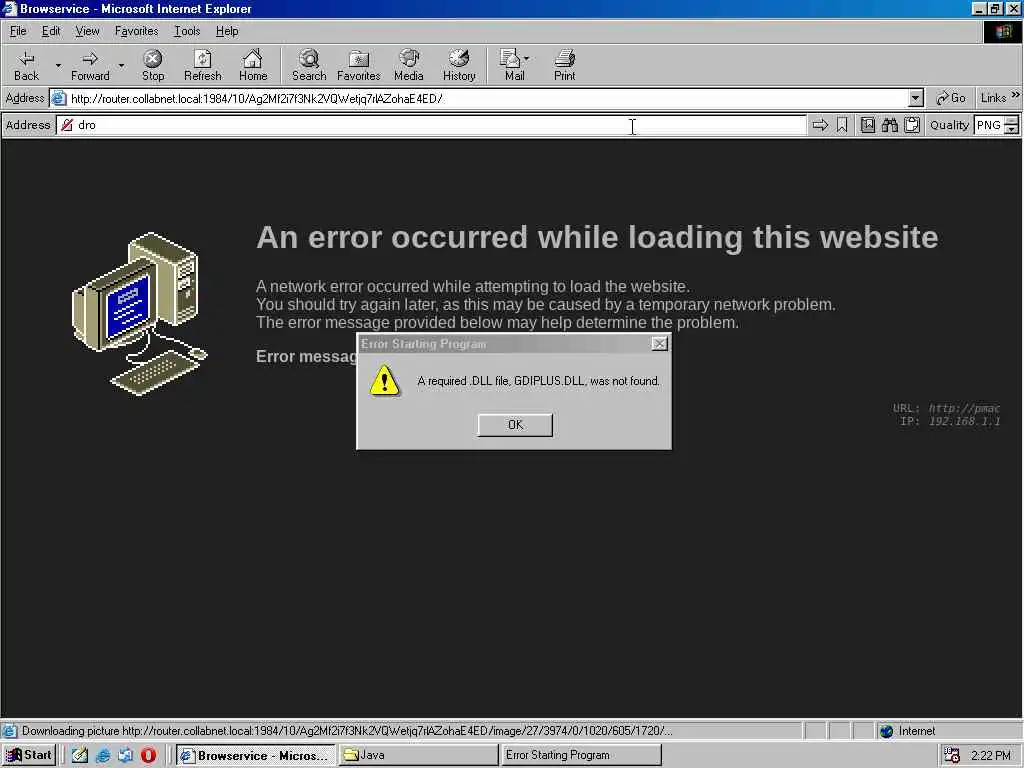Viewport: 1024px width, 768px height.
Task: Click the Quality PNG value field
Action: point(989,125)
